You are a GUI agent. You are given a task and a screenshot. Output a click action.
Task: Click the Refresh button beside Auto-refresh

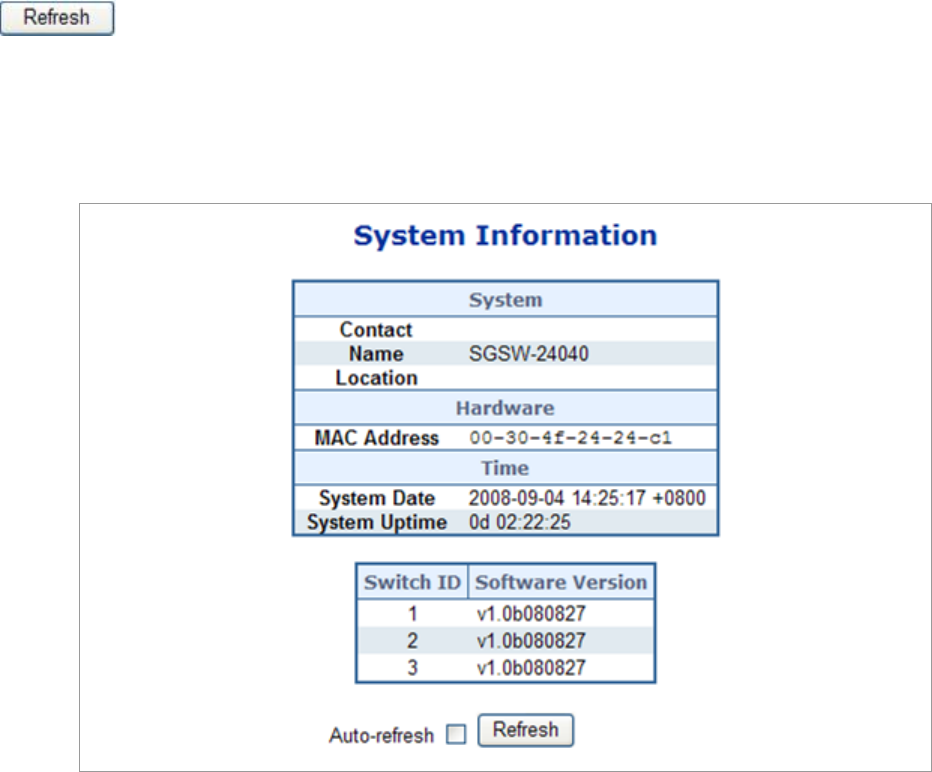point(525,730)
